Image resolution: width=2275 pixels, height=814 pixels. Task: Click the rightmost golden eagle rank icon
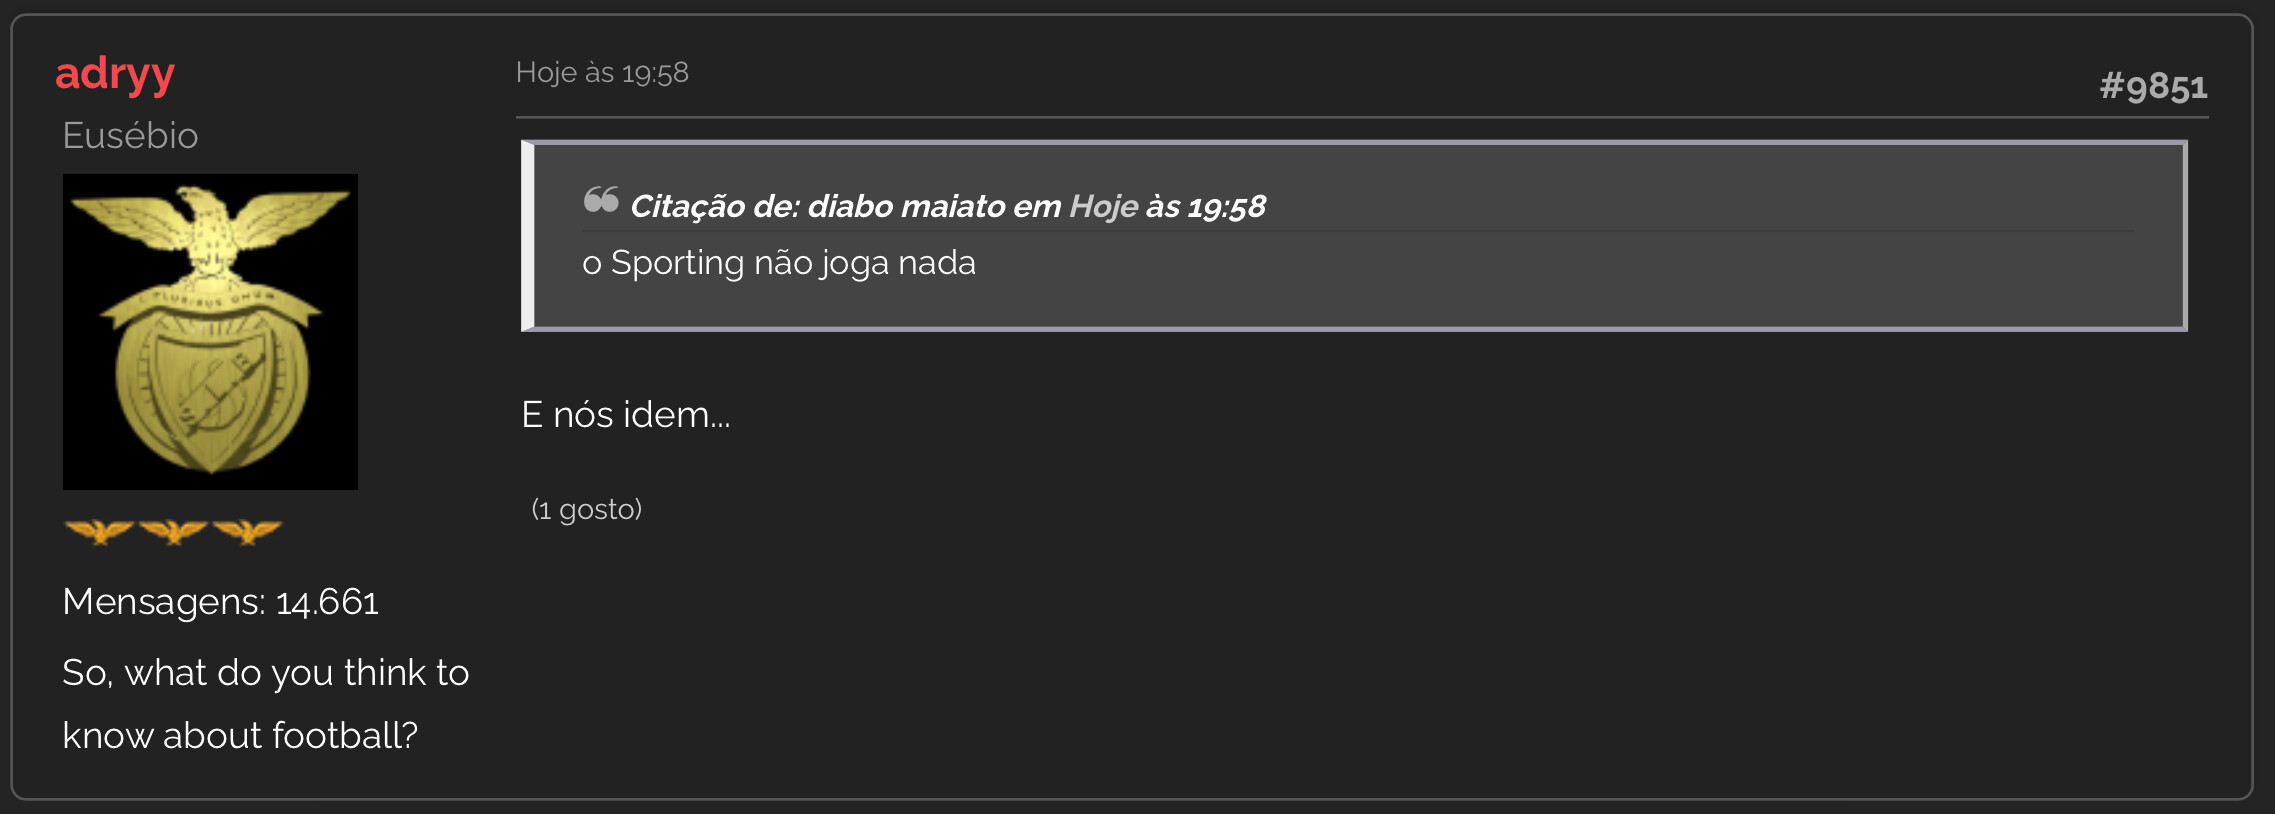(247, 531)
